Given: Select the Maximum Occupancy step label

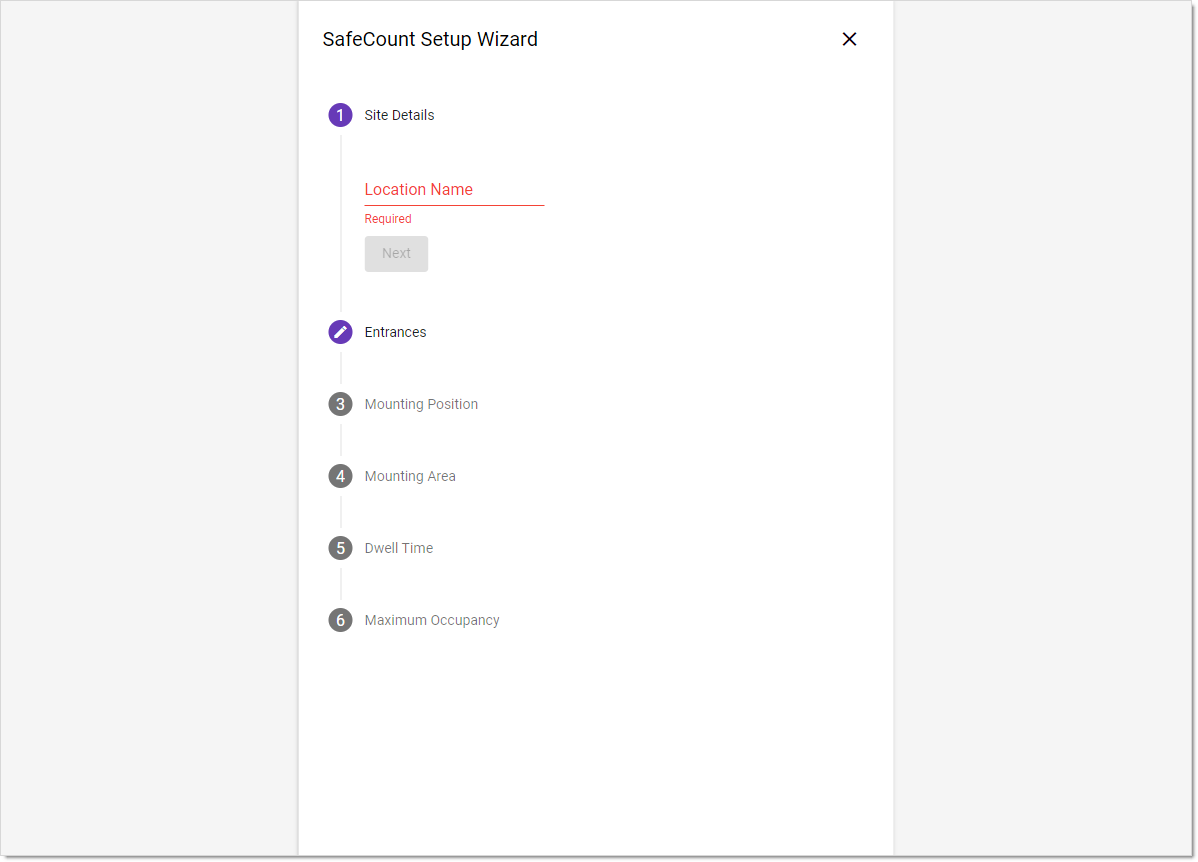Looking at the screenshot, I should point(432,620).
